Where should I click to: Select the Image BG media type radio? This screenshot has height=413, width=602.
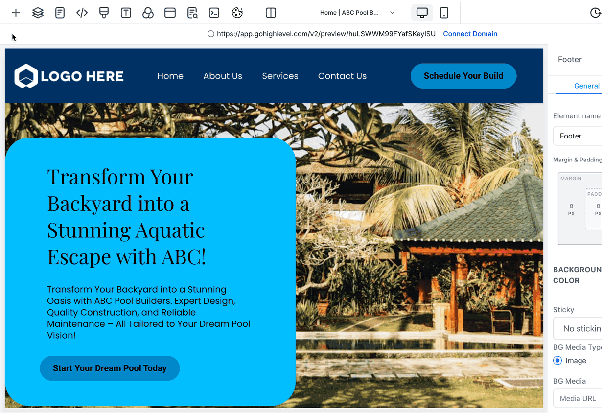(557, 360)
